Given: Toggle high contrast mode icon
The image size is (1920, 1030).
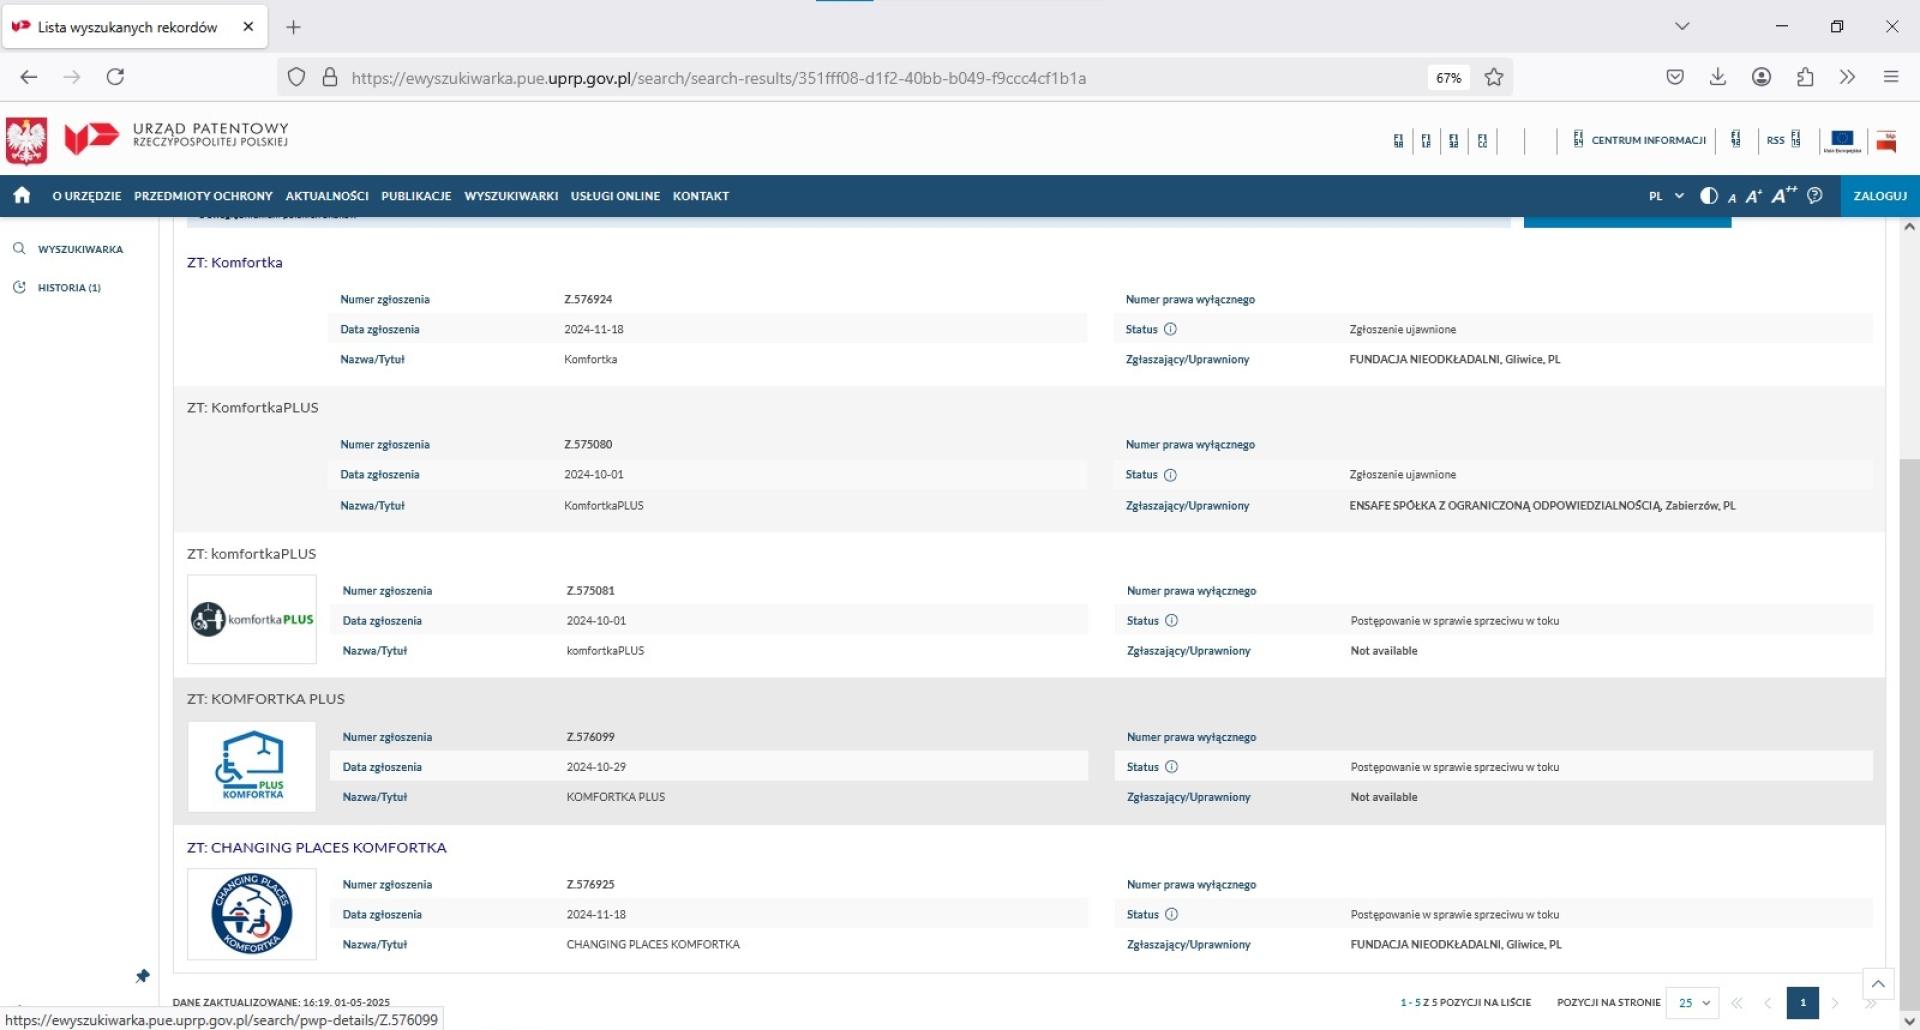Looking at the screenshot, I should [1708, 196].
